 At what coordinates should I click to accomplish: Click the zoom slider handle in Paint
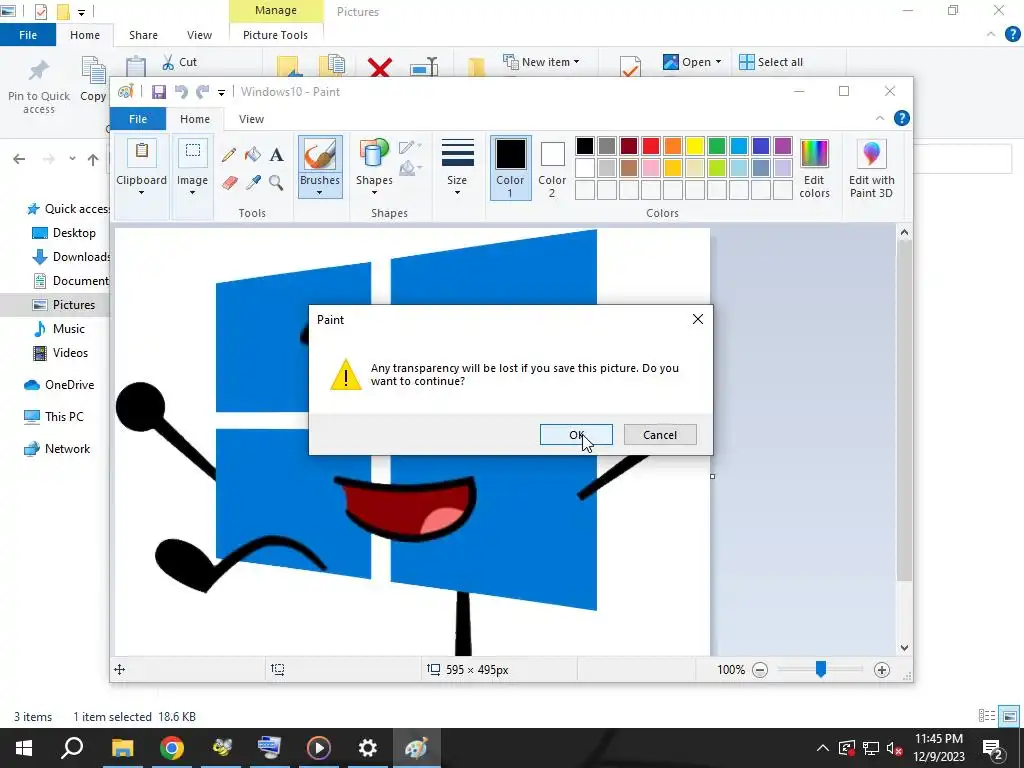[x=820, y=669]
